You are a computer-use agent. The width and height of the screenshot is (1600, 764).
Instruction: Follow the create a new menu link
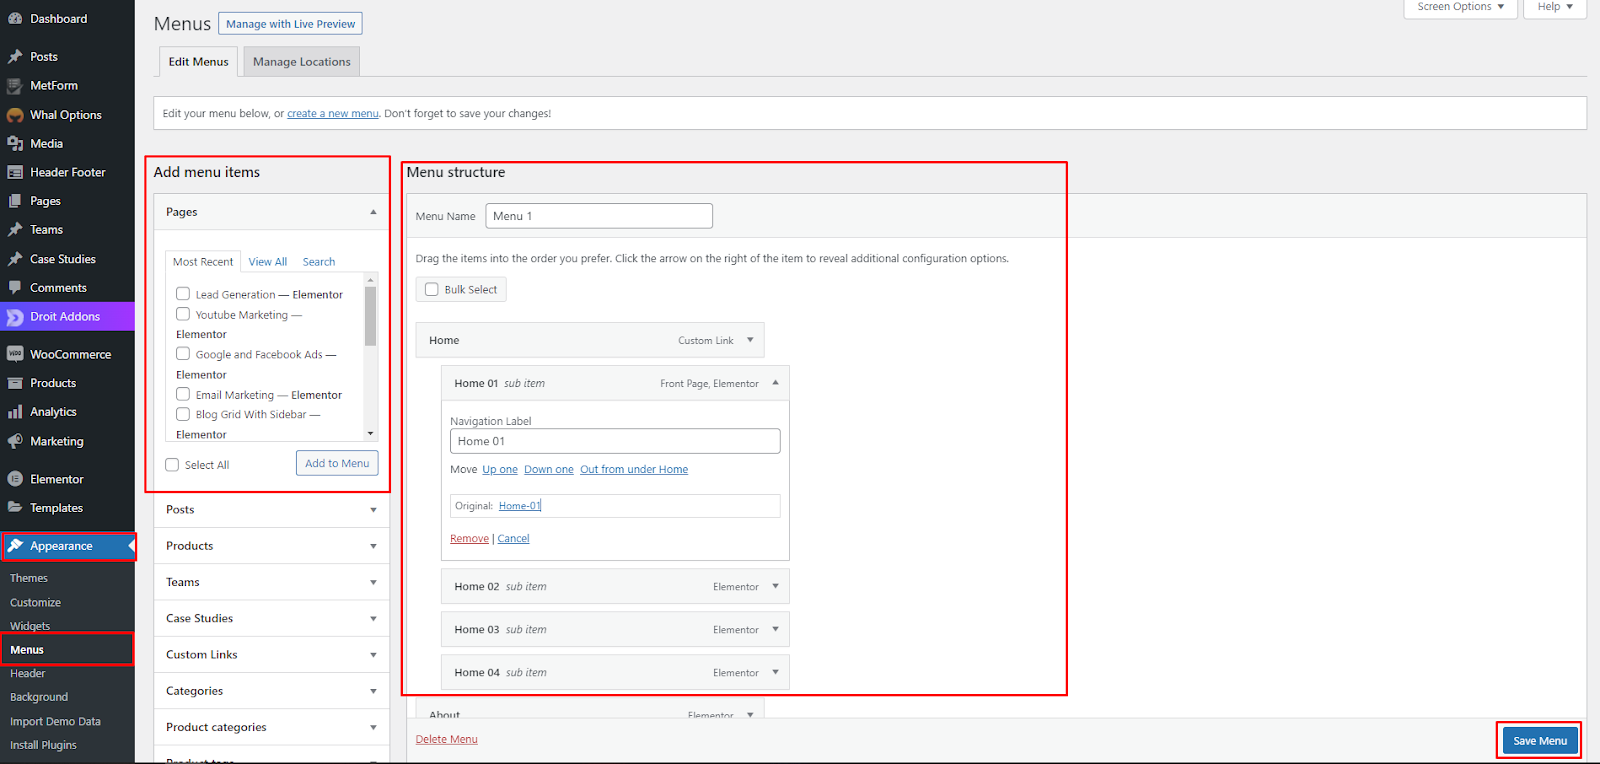333,114
